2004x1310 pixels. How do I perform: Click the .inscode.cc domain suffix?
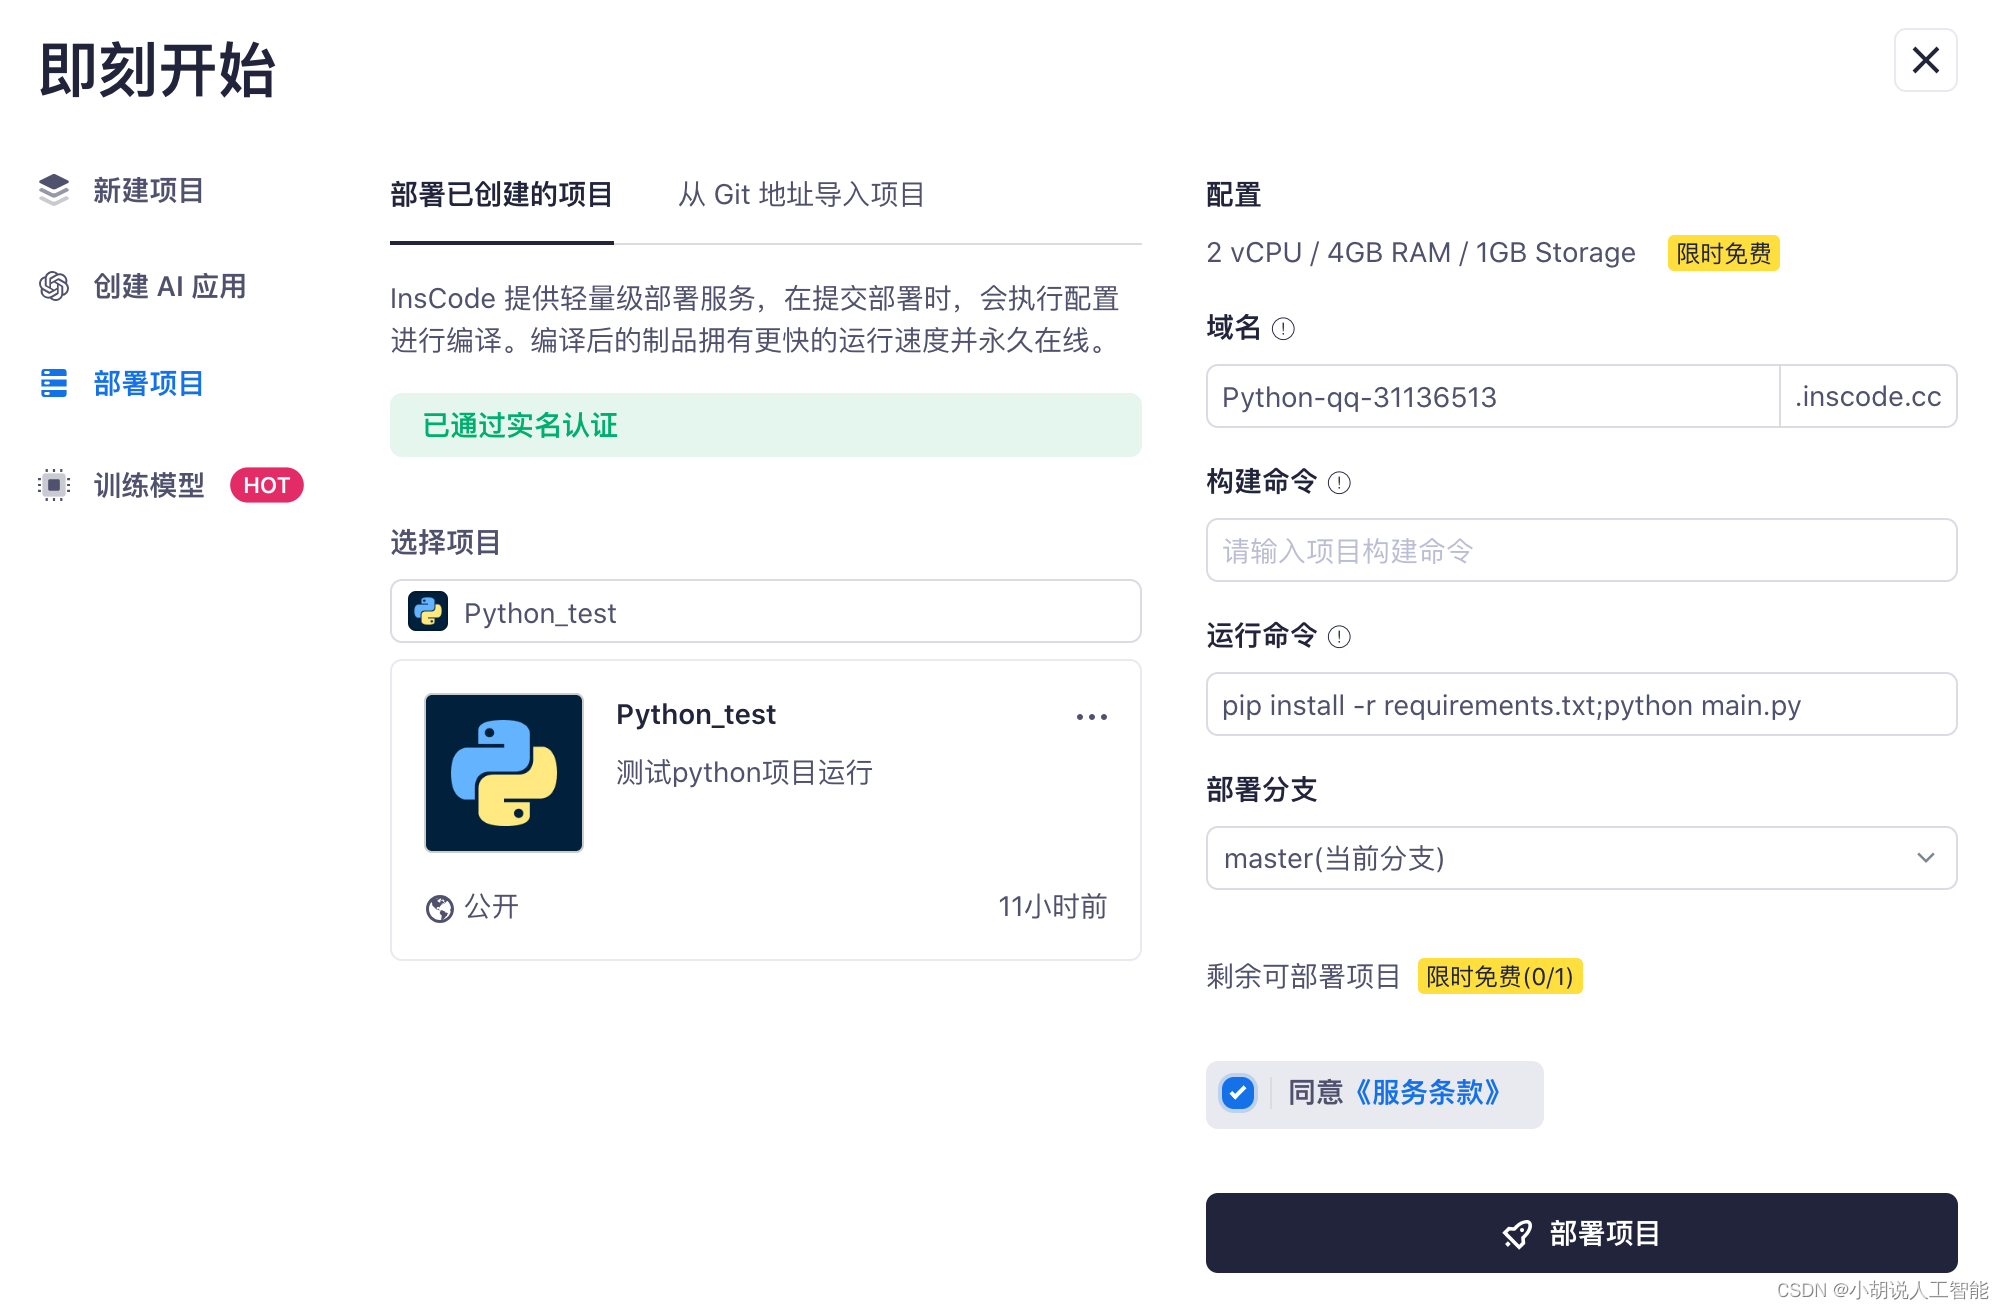tap(1868, 396)
